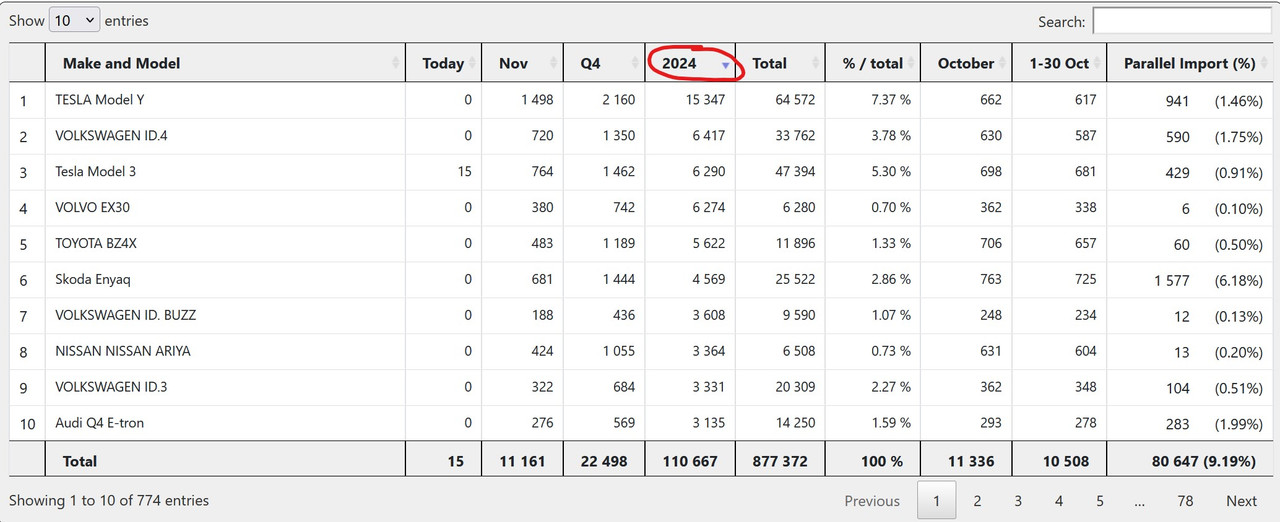Go to pagination page 5
The height and width of the screenshot is (522, 1280).
(1099, 501)
